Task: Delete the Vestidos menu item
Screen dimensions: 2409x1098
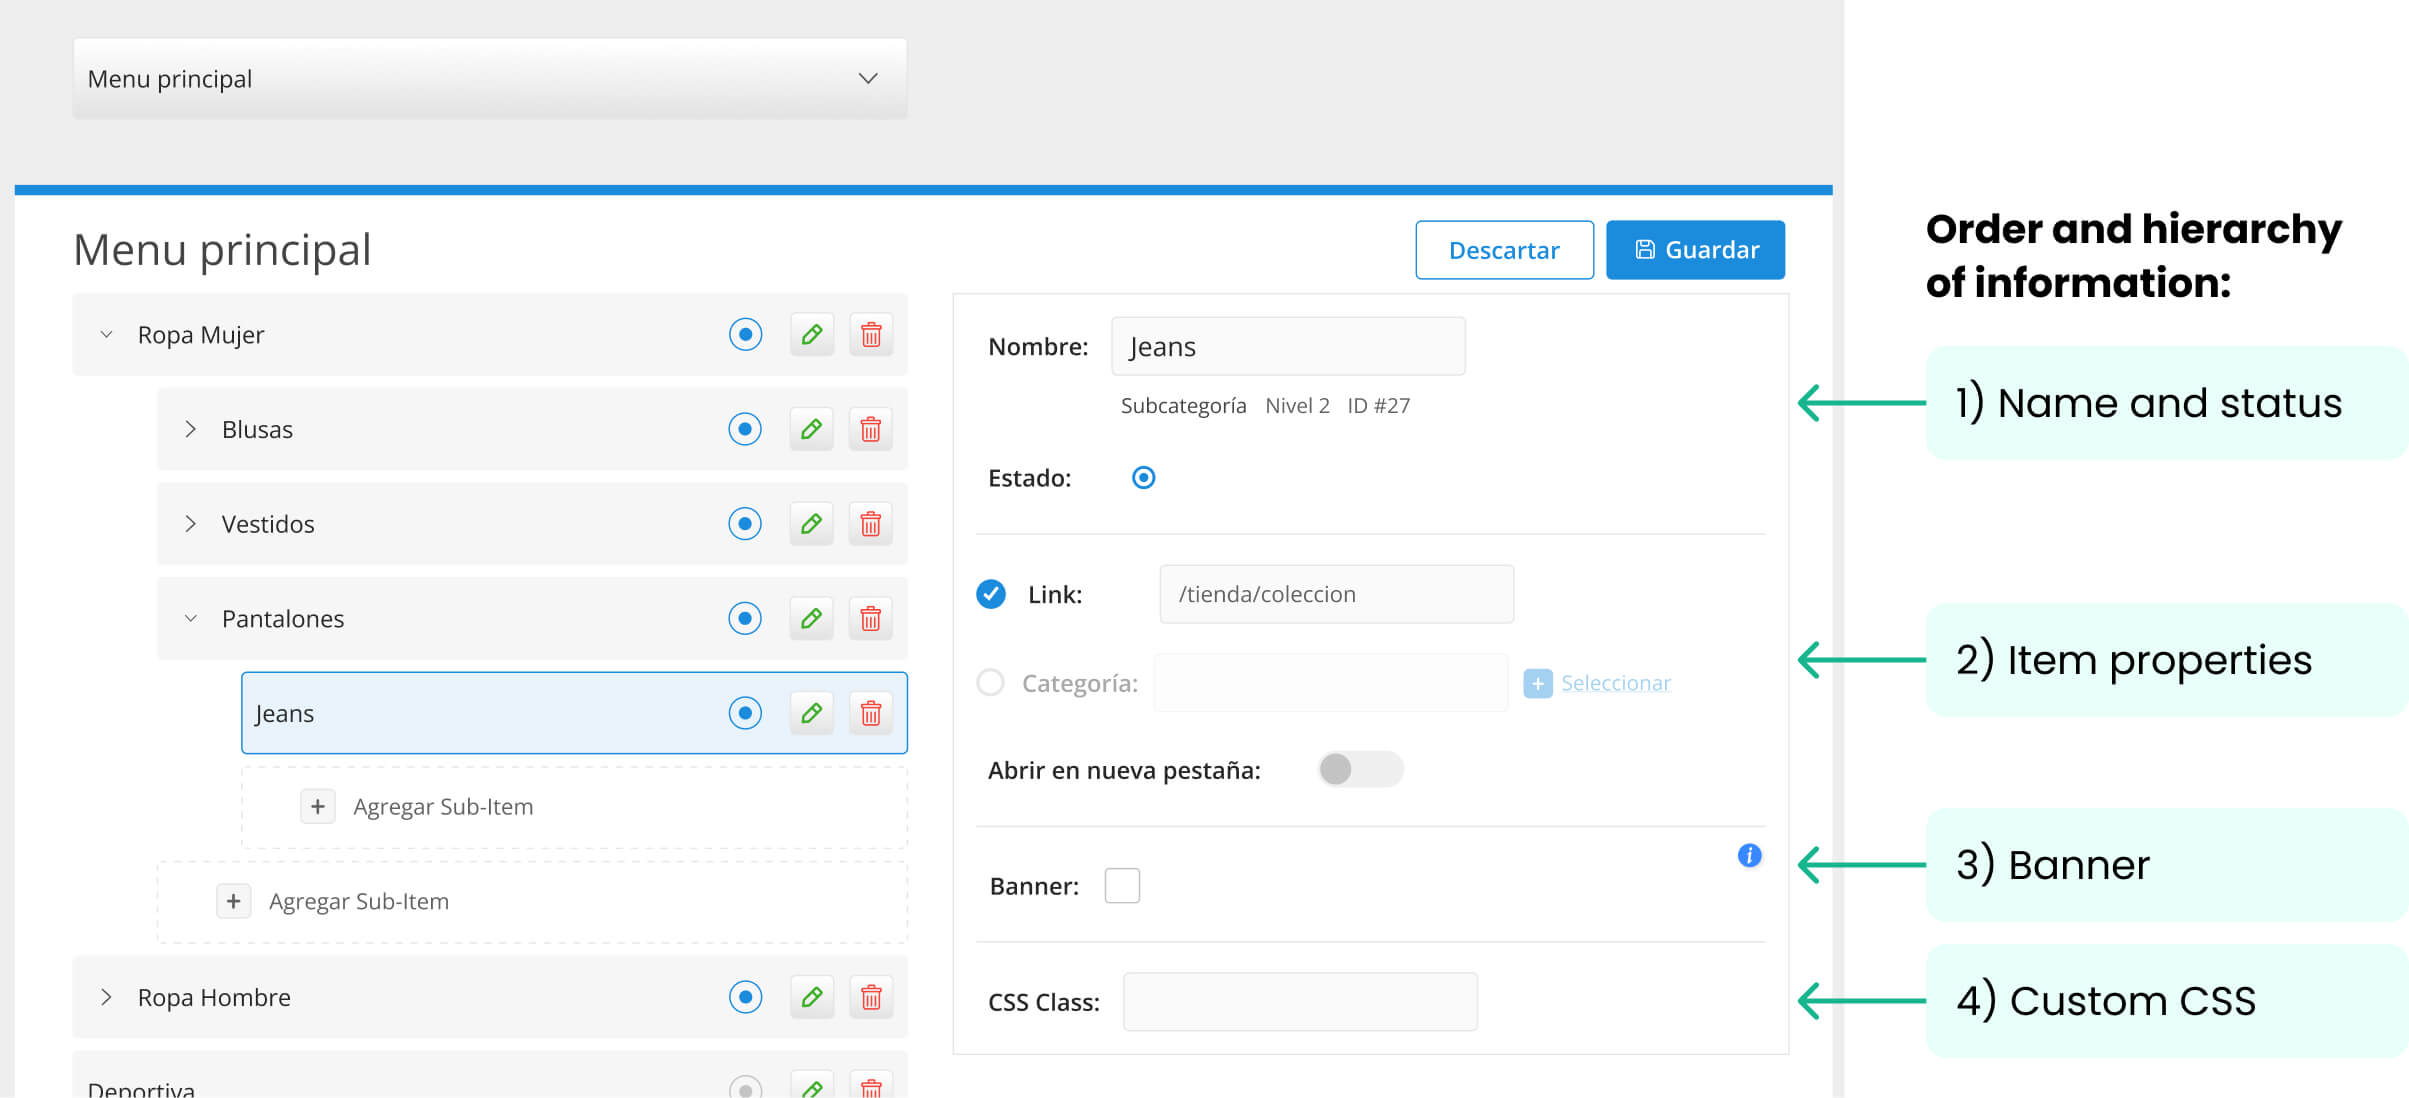Action: [x=870, y=524]
